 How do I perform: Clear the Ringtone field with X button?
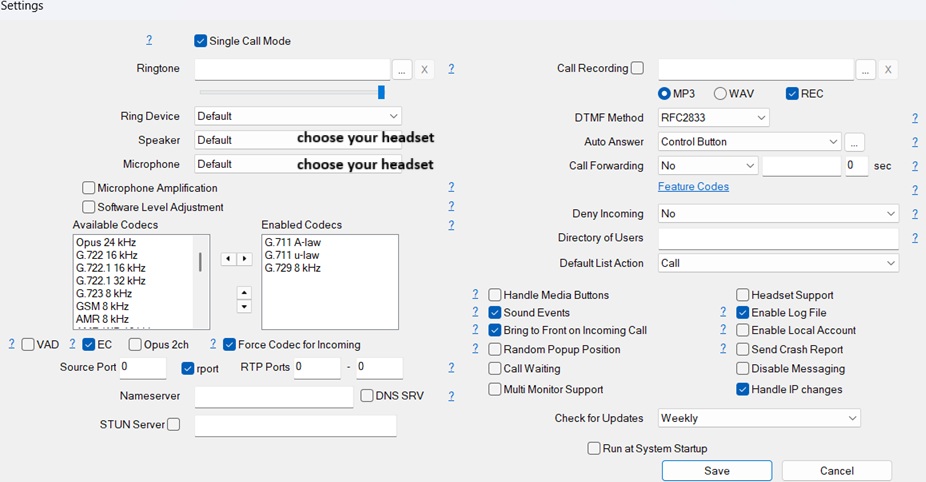tap(425, 69)
